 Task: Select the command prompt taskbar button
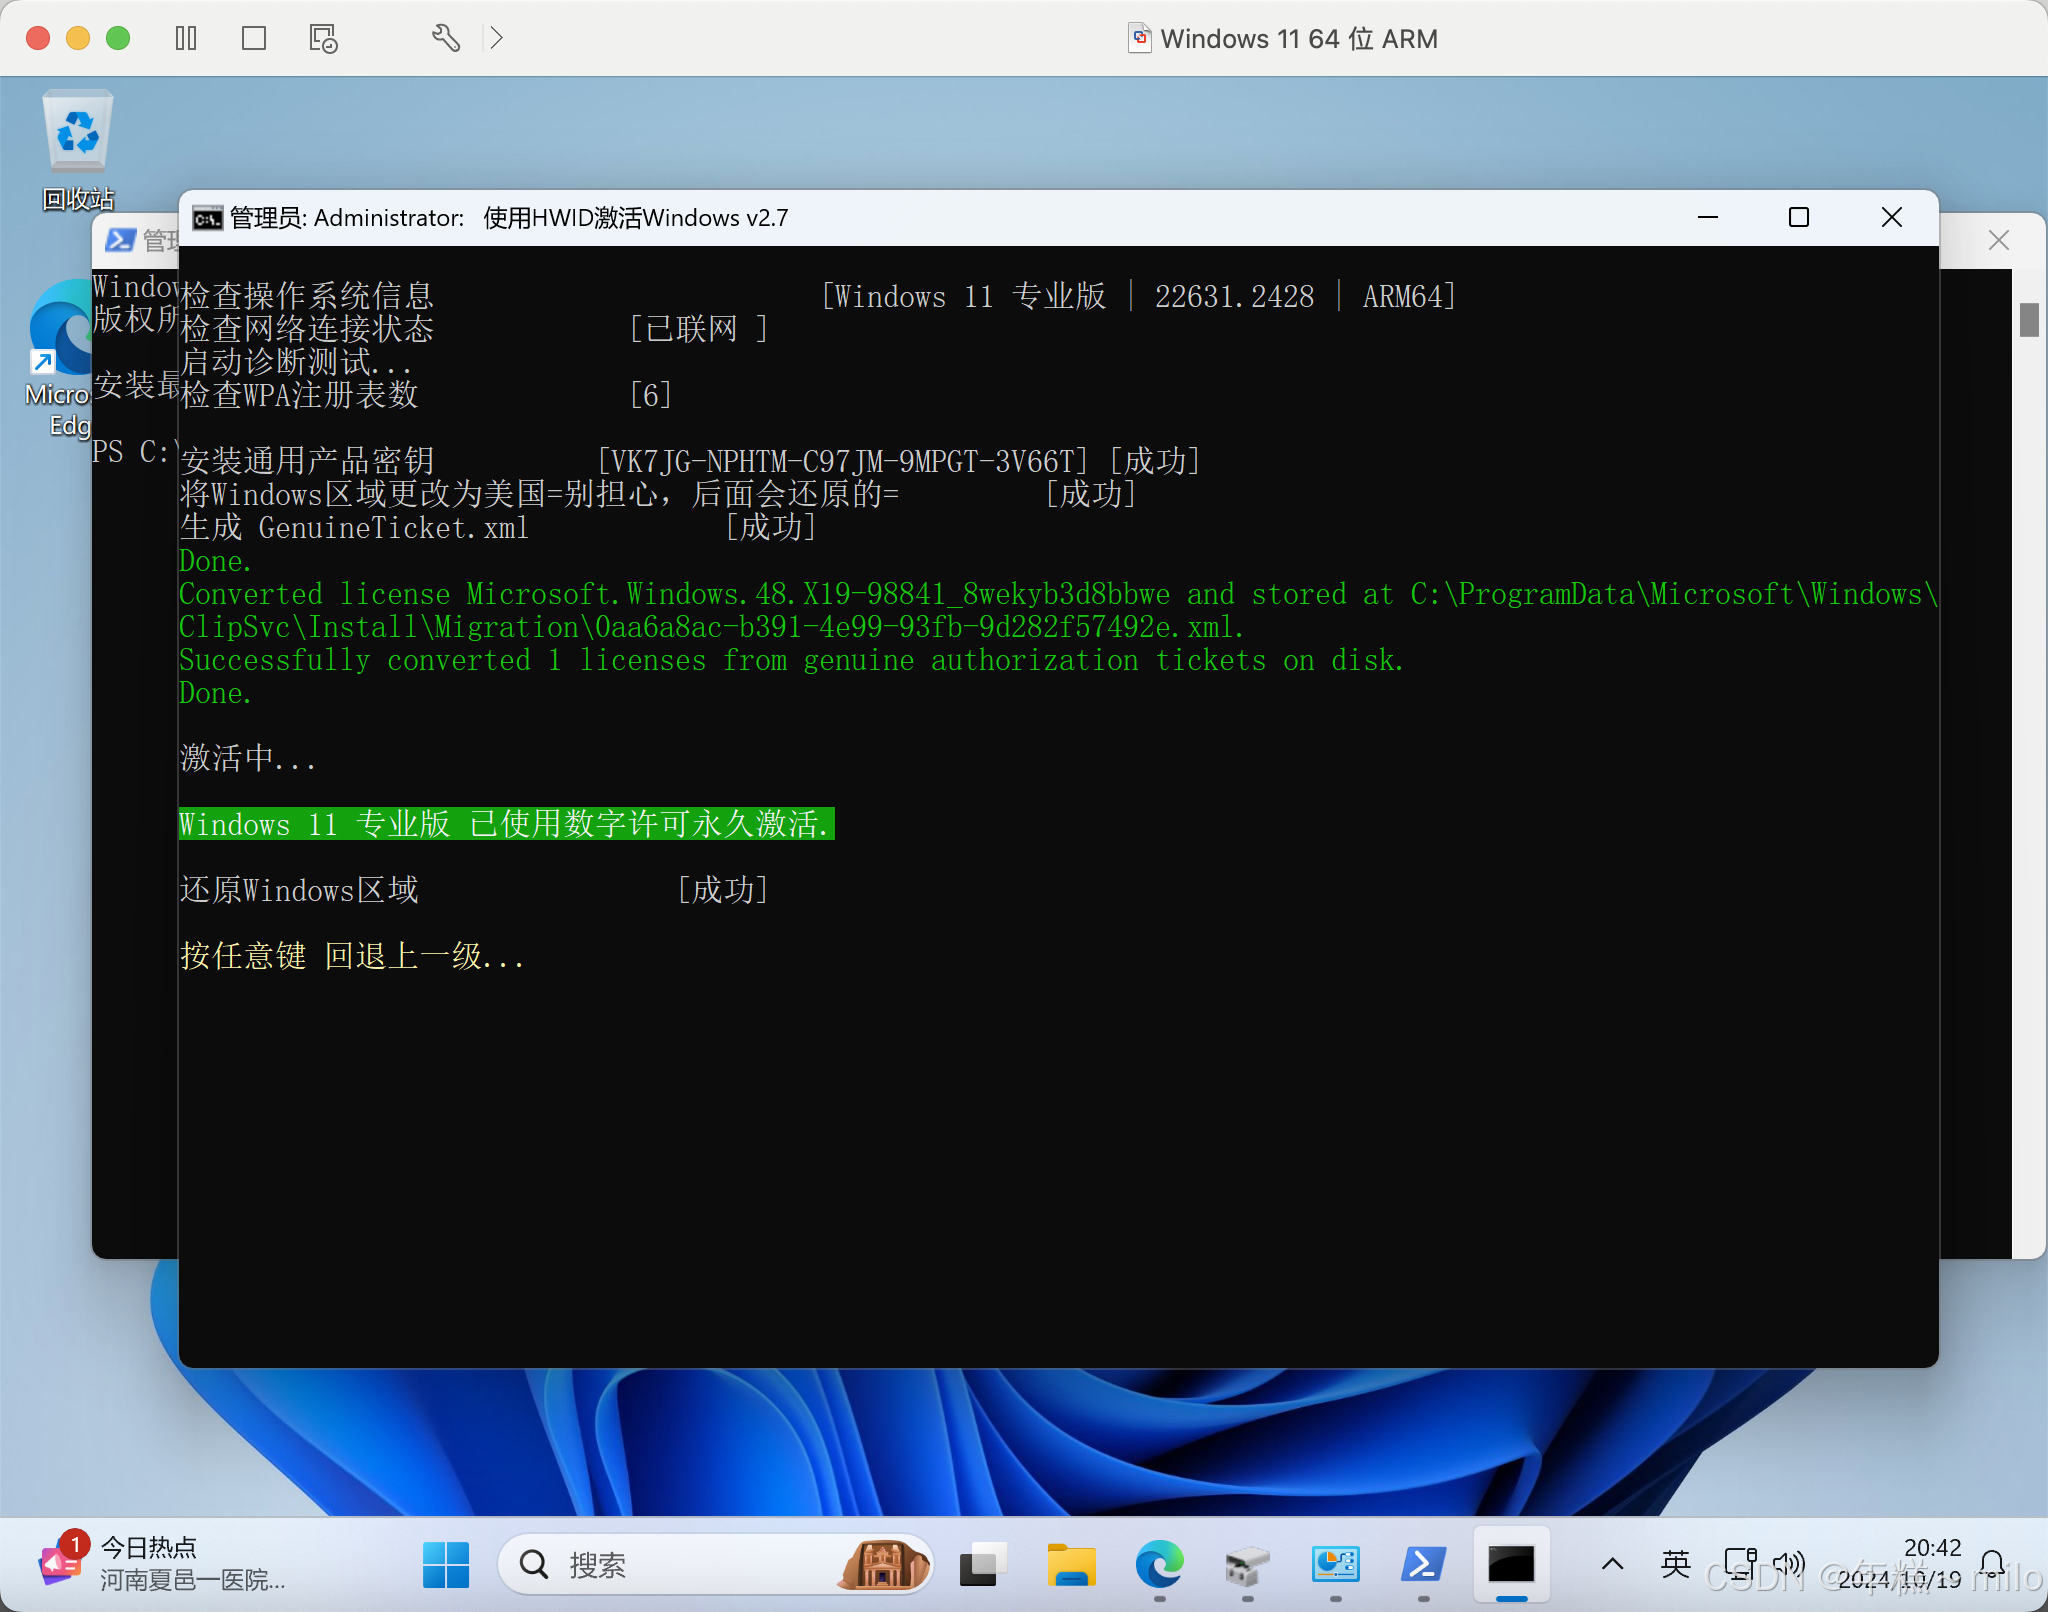point(1511,1564)
